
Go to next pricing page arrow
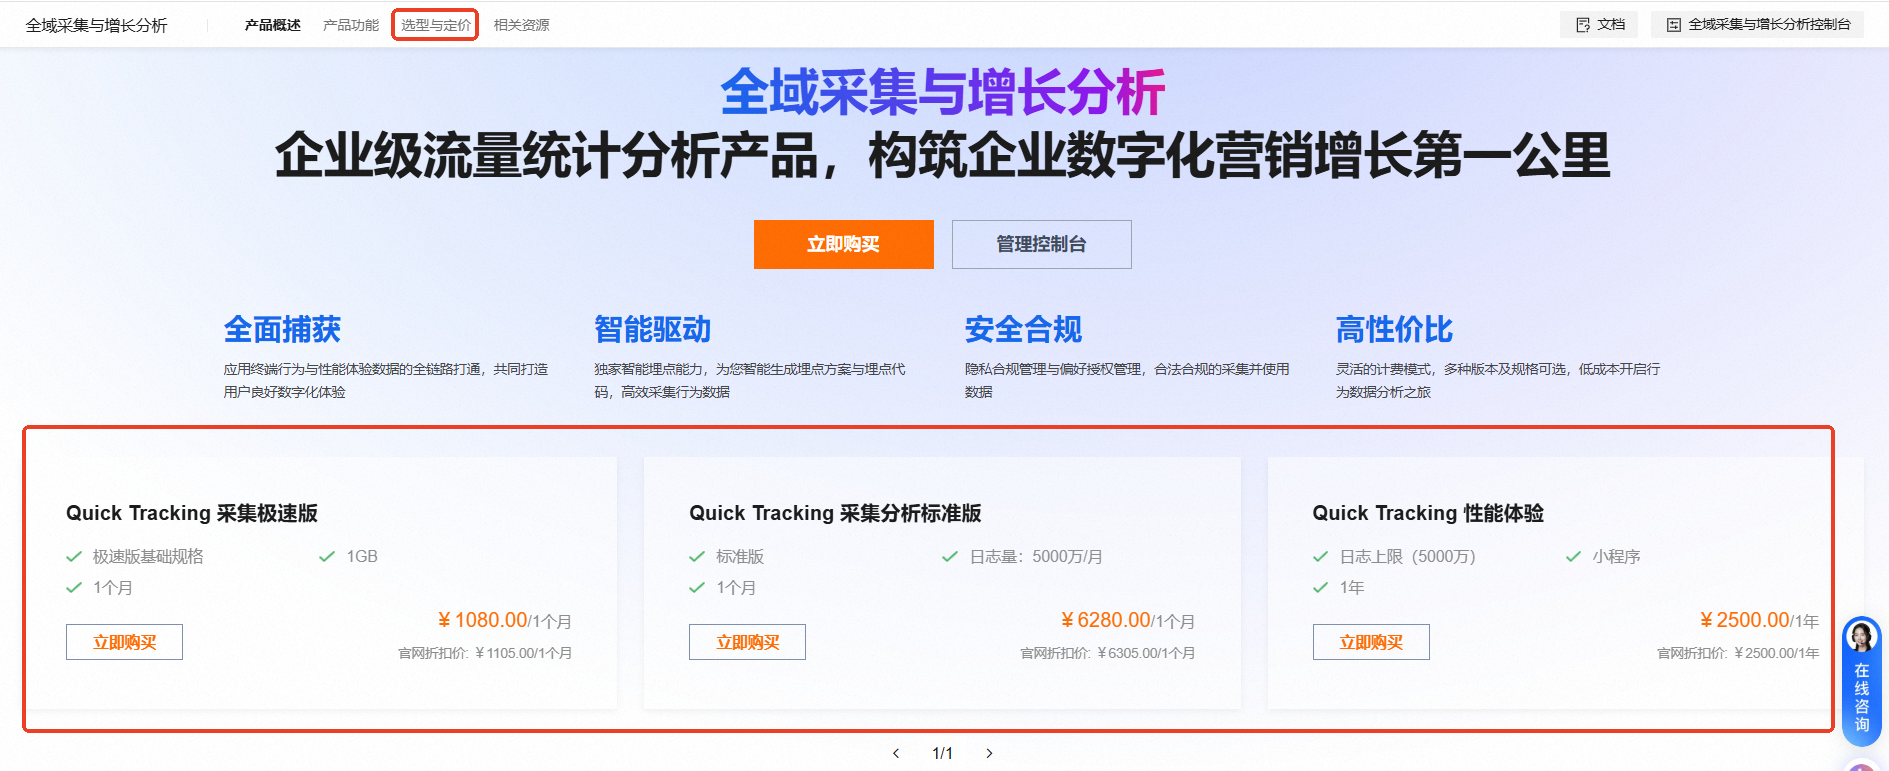tap(989, 753)
